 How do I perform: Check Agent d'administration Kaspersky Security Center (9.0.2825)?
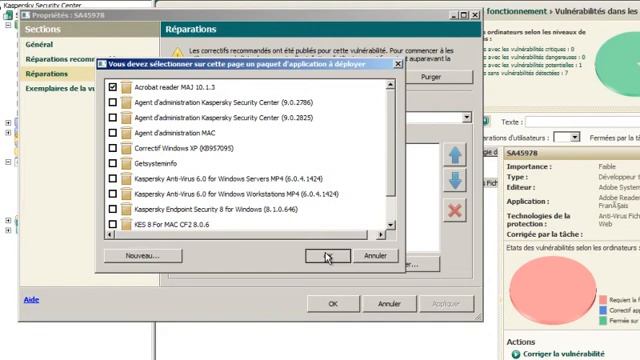point(113,118)
